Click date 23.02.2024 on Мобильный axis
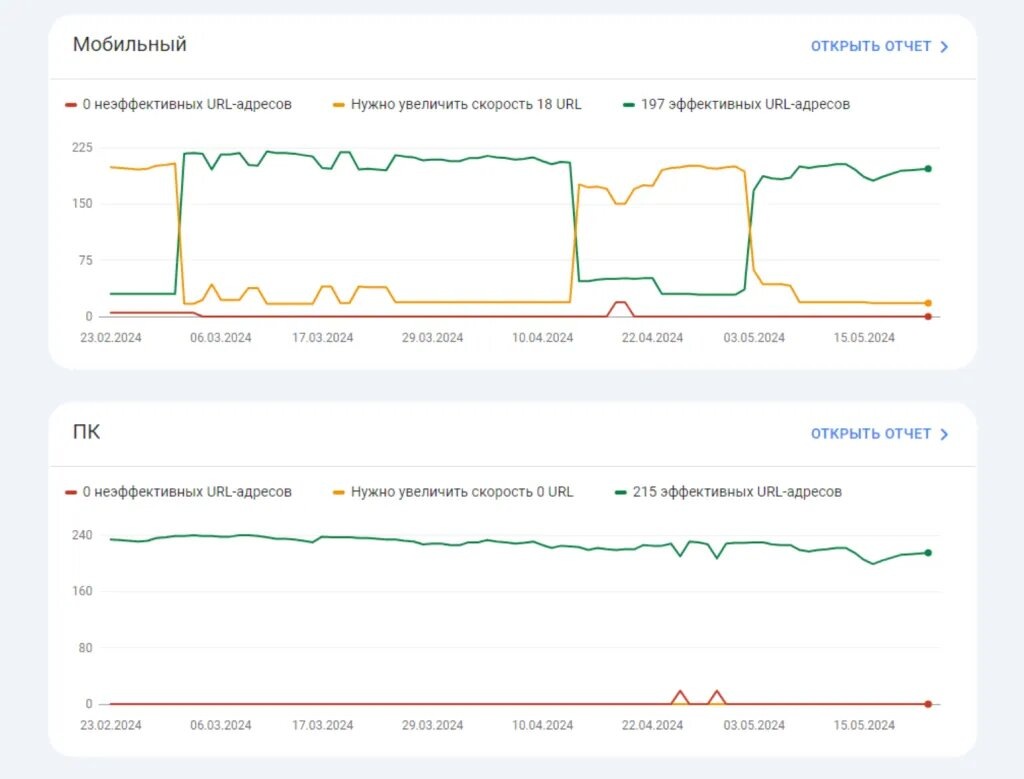The height and width of the screenshot is (779, 1024). tap(111, 338)
